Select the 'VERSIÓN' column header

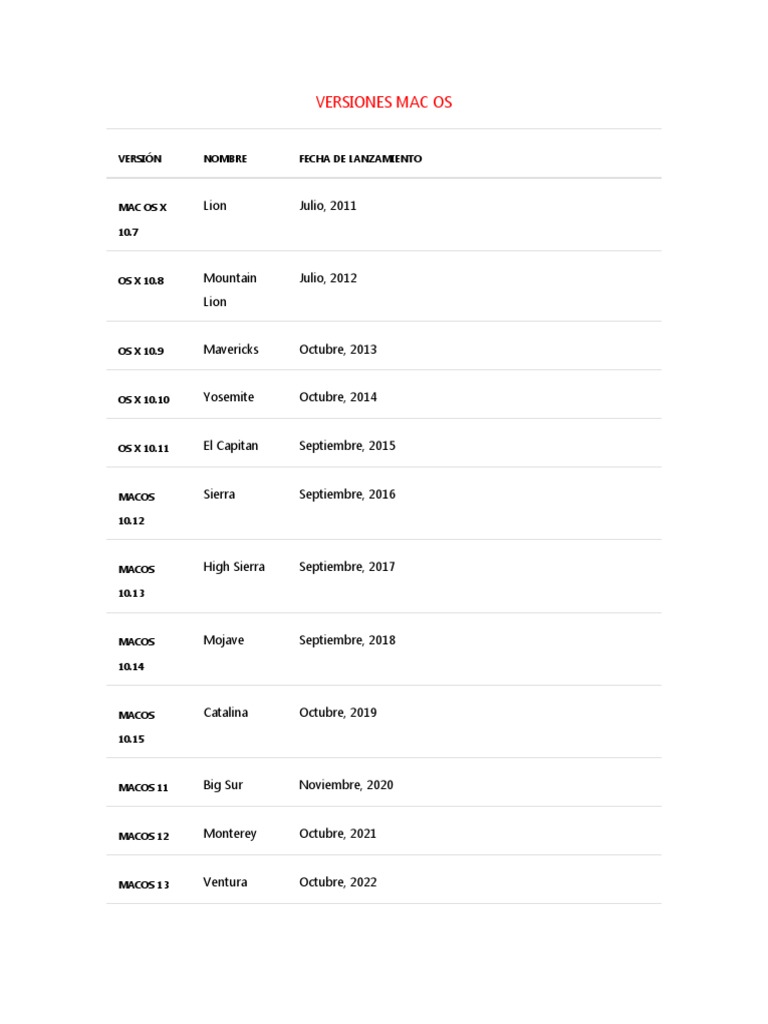pos(140,159)
